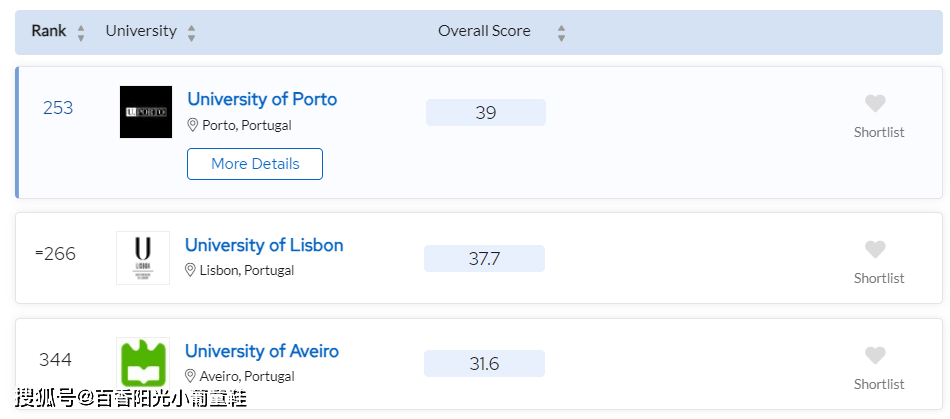Sort by Overall Score using the arrows

[x=562, y=33]
